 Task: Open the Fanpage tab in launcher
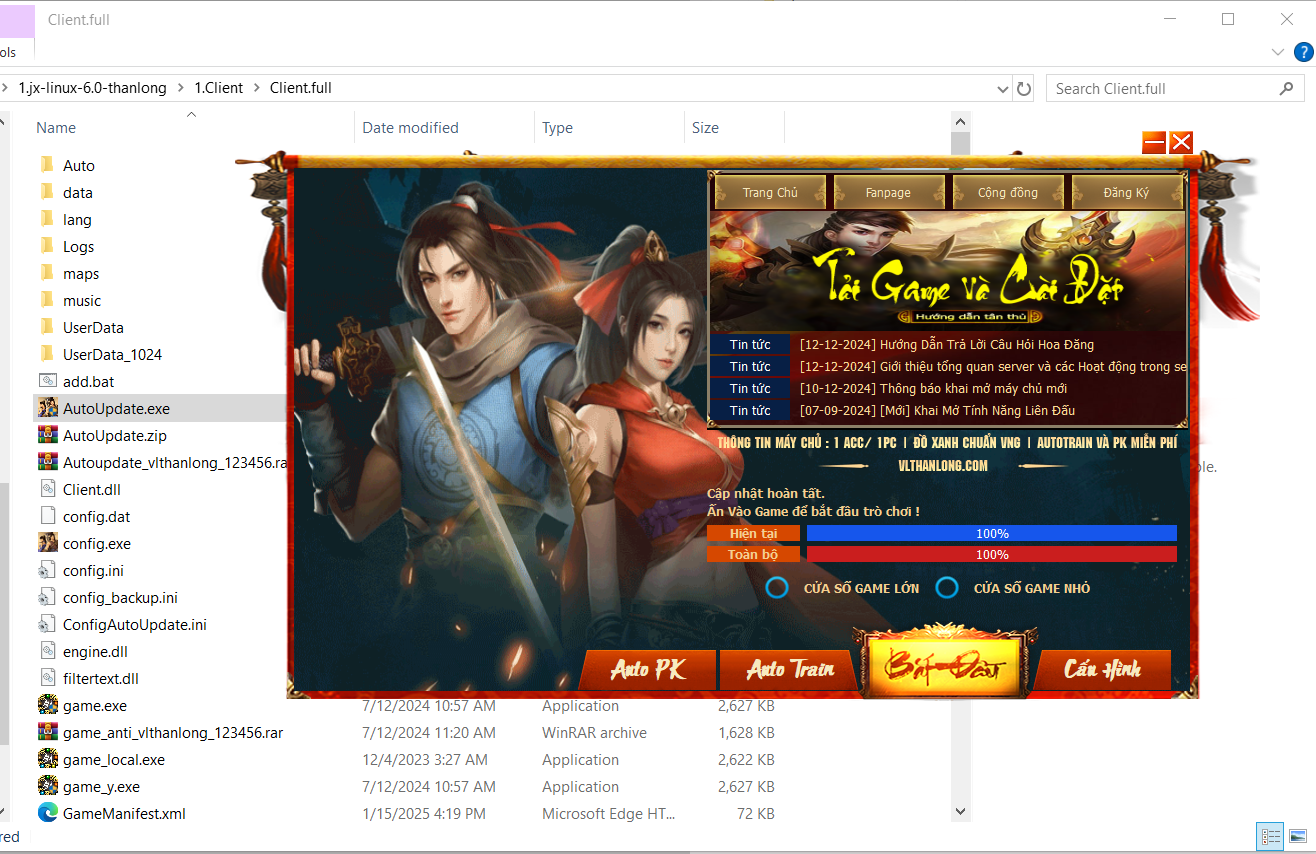click(x=888, y=192)
